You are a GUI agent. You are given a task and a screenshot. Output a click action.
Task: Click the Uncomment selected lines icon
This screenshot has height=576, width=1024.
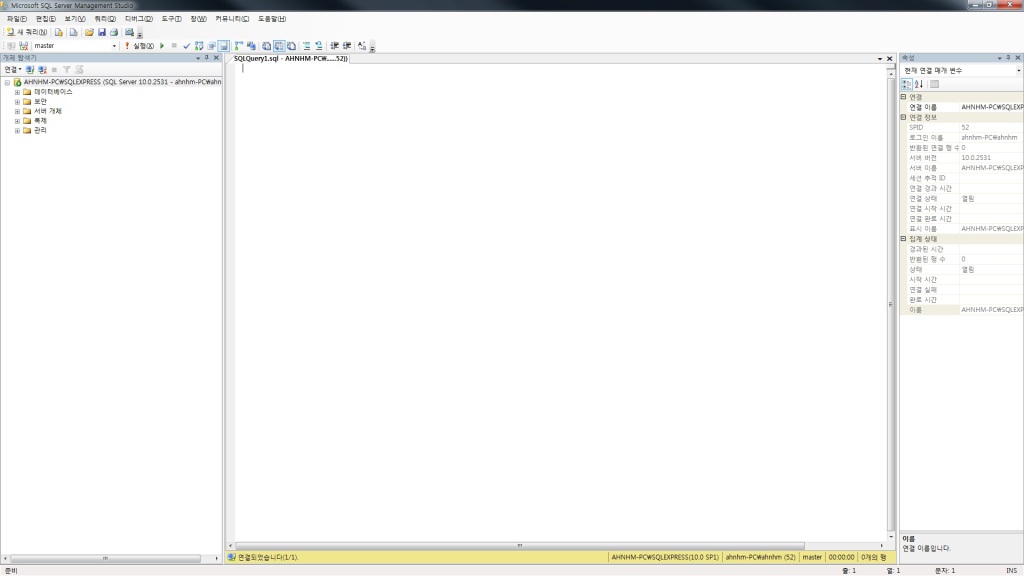319,46
